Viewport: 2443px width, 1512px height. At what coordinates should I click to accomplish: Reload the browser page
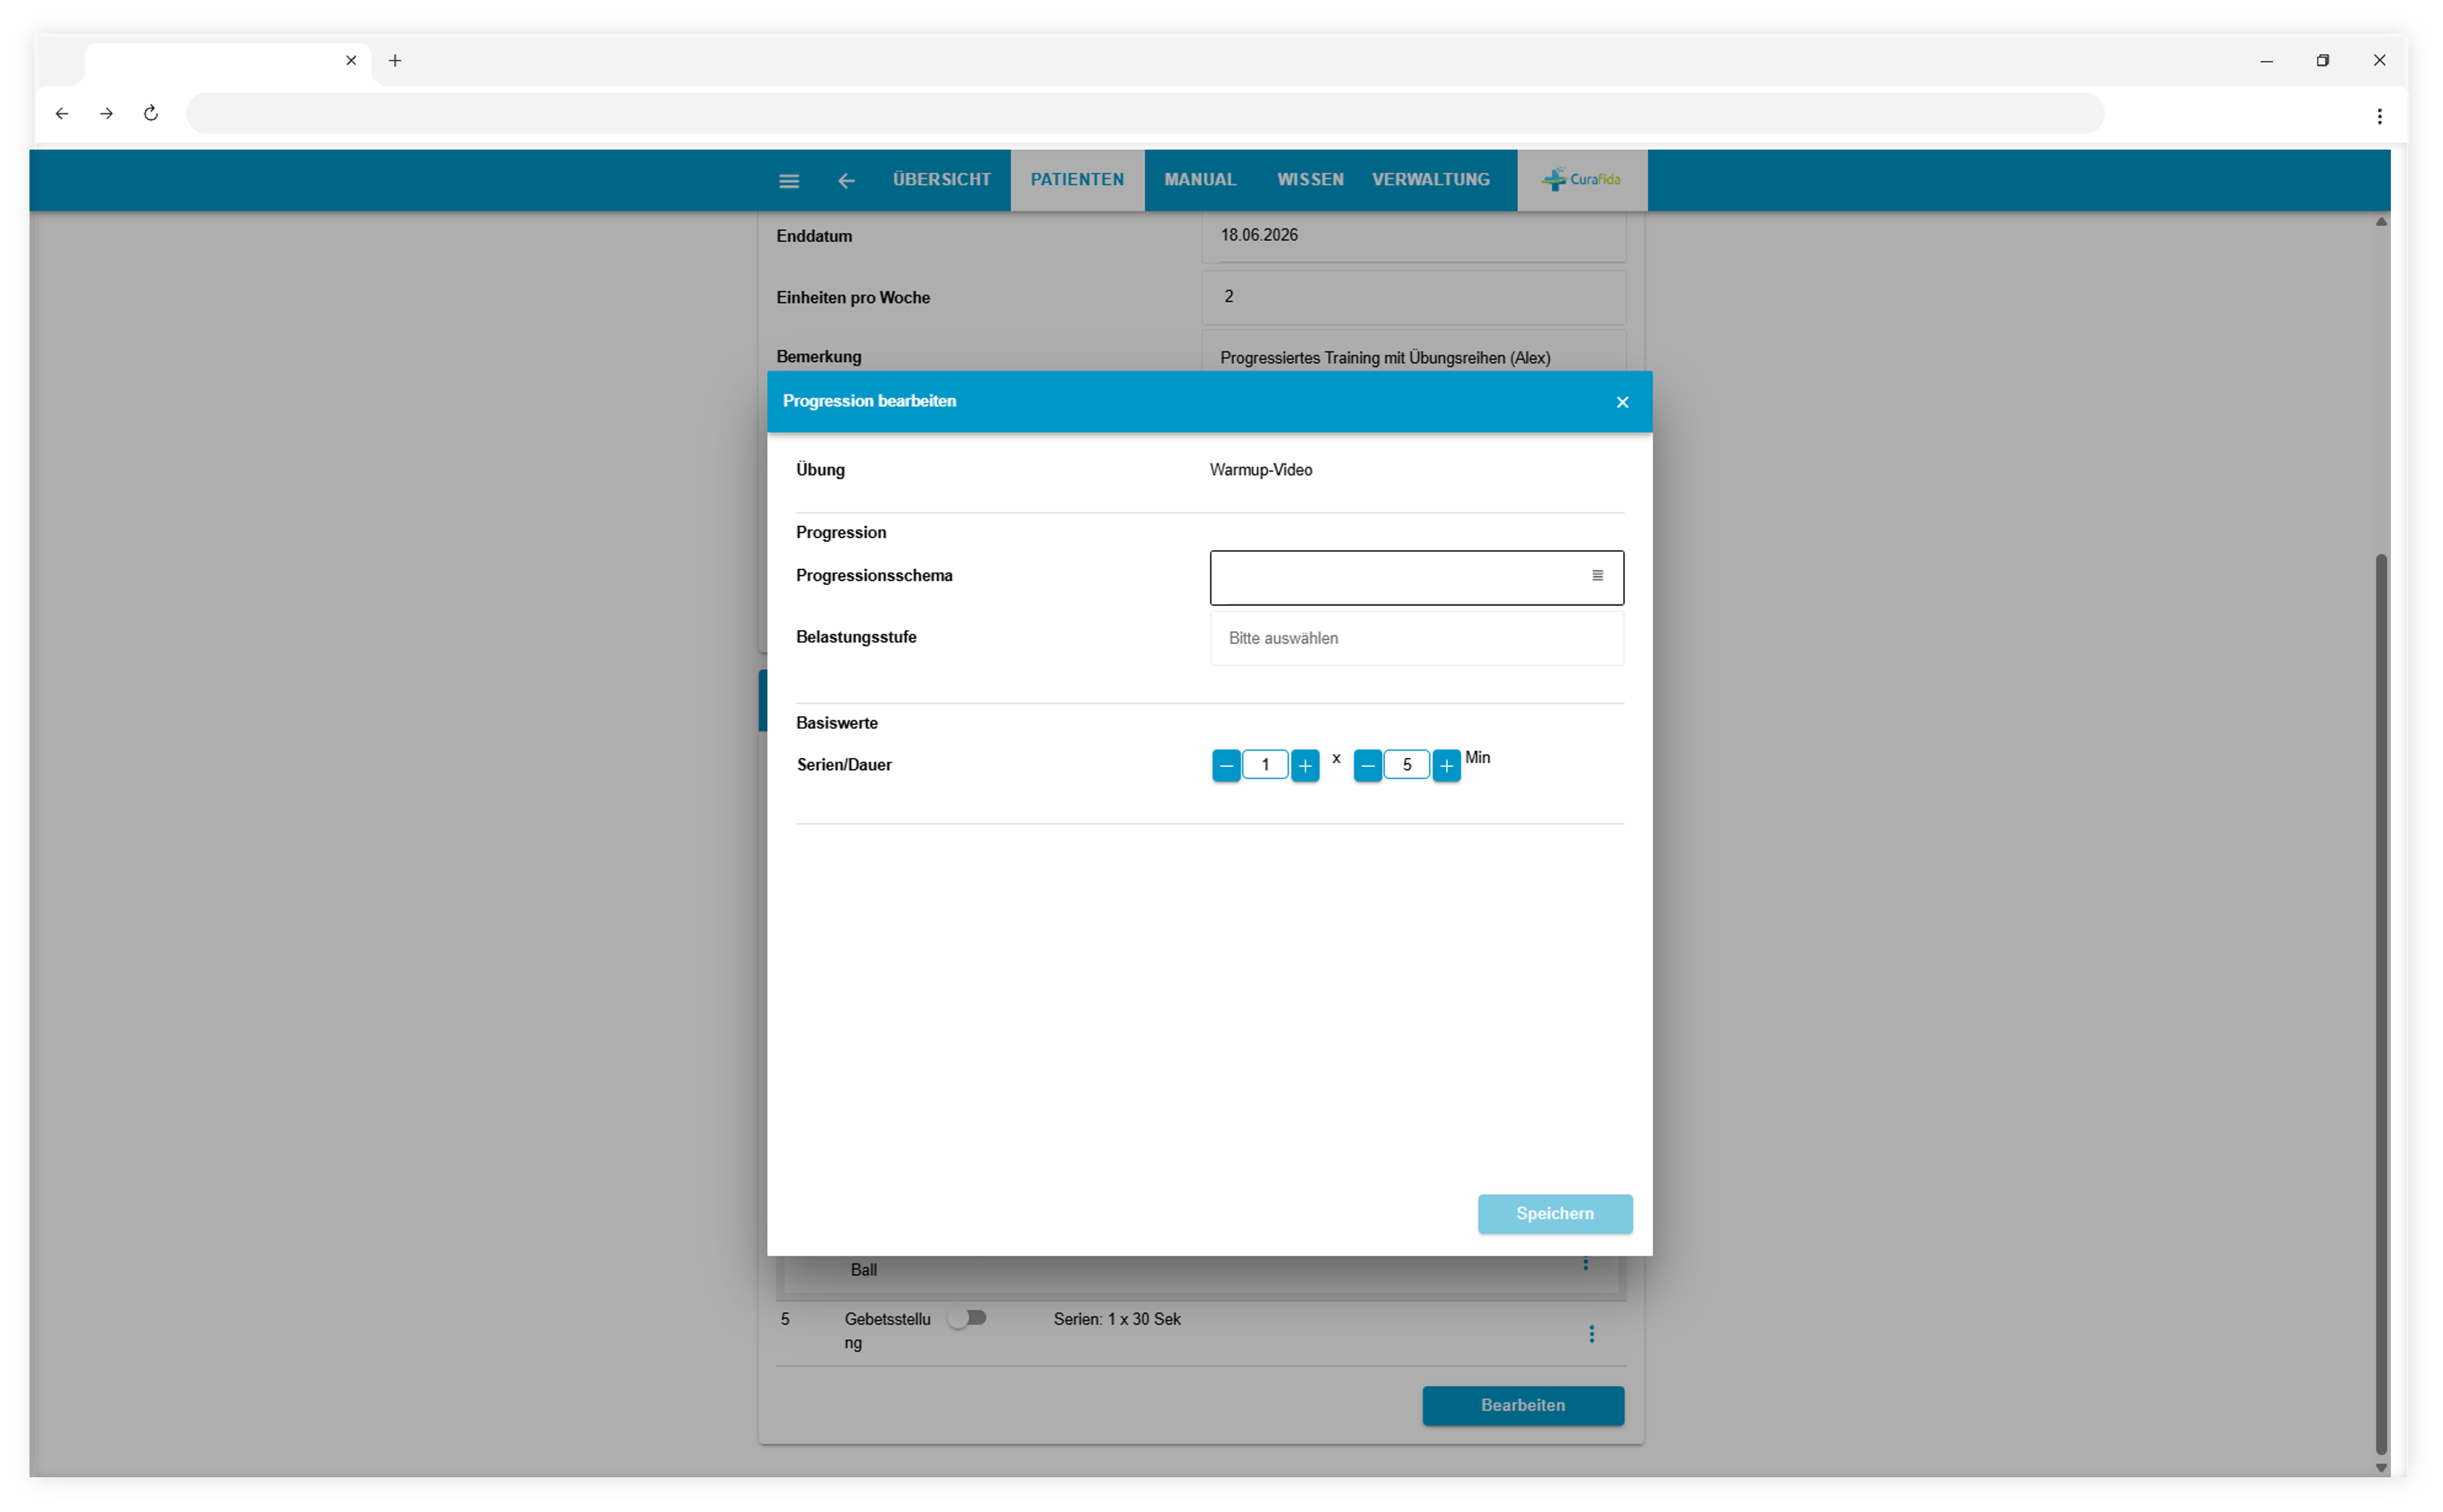[x=151, y=114]
